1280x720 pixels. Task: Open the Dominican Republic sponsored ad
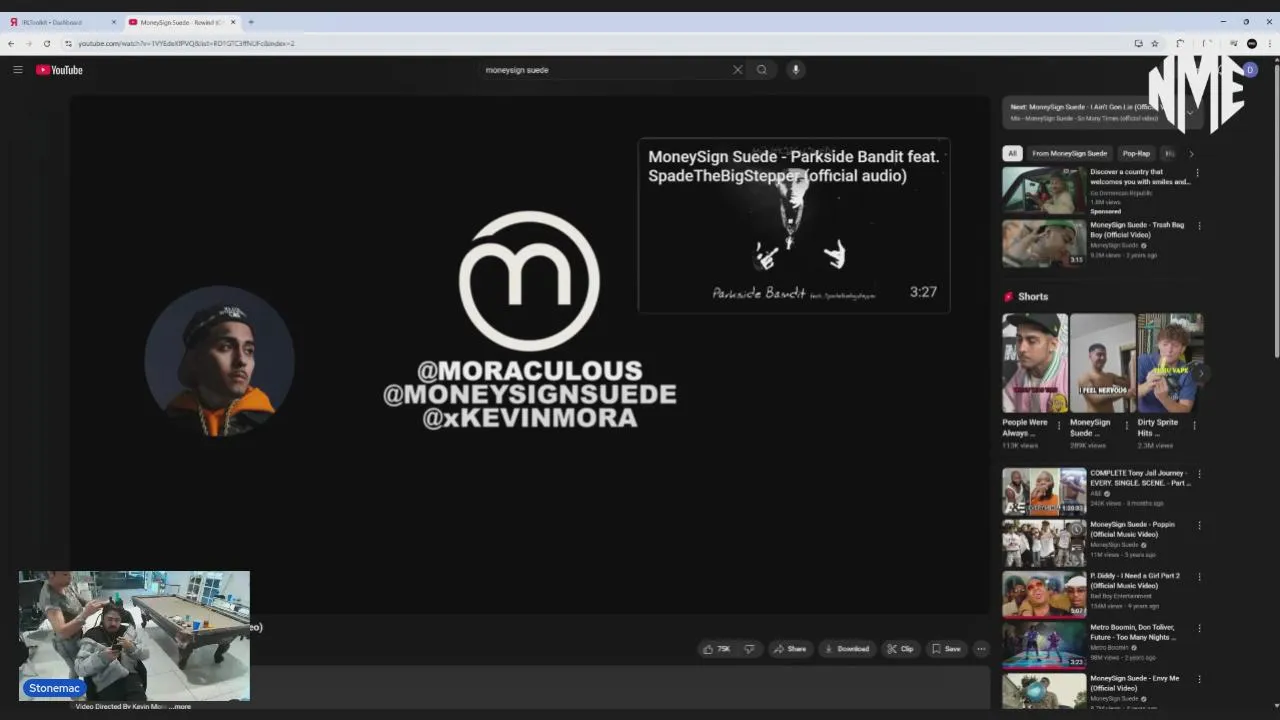click(1044, 191)
